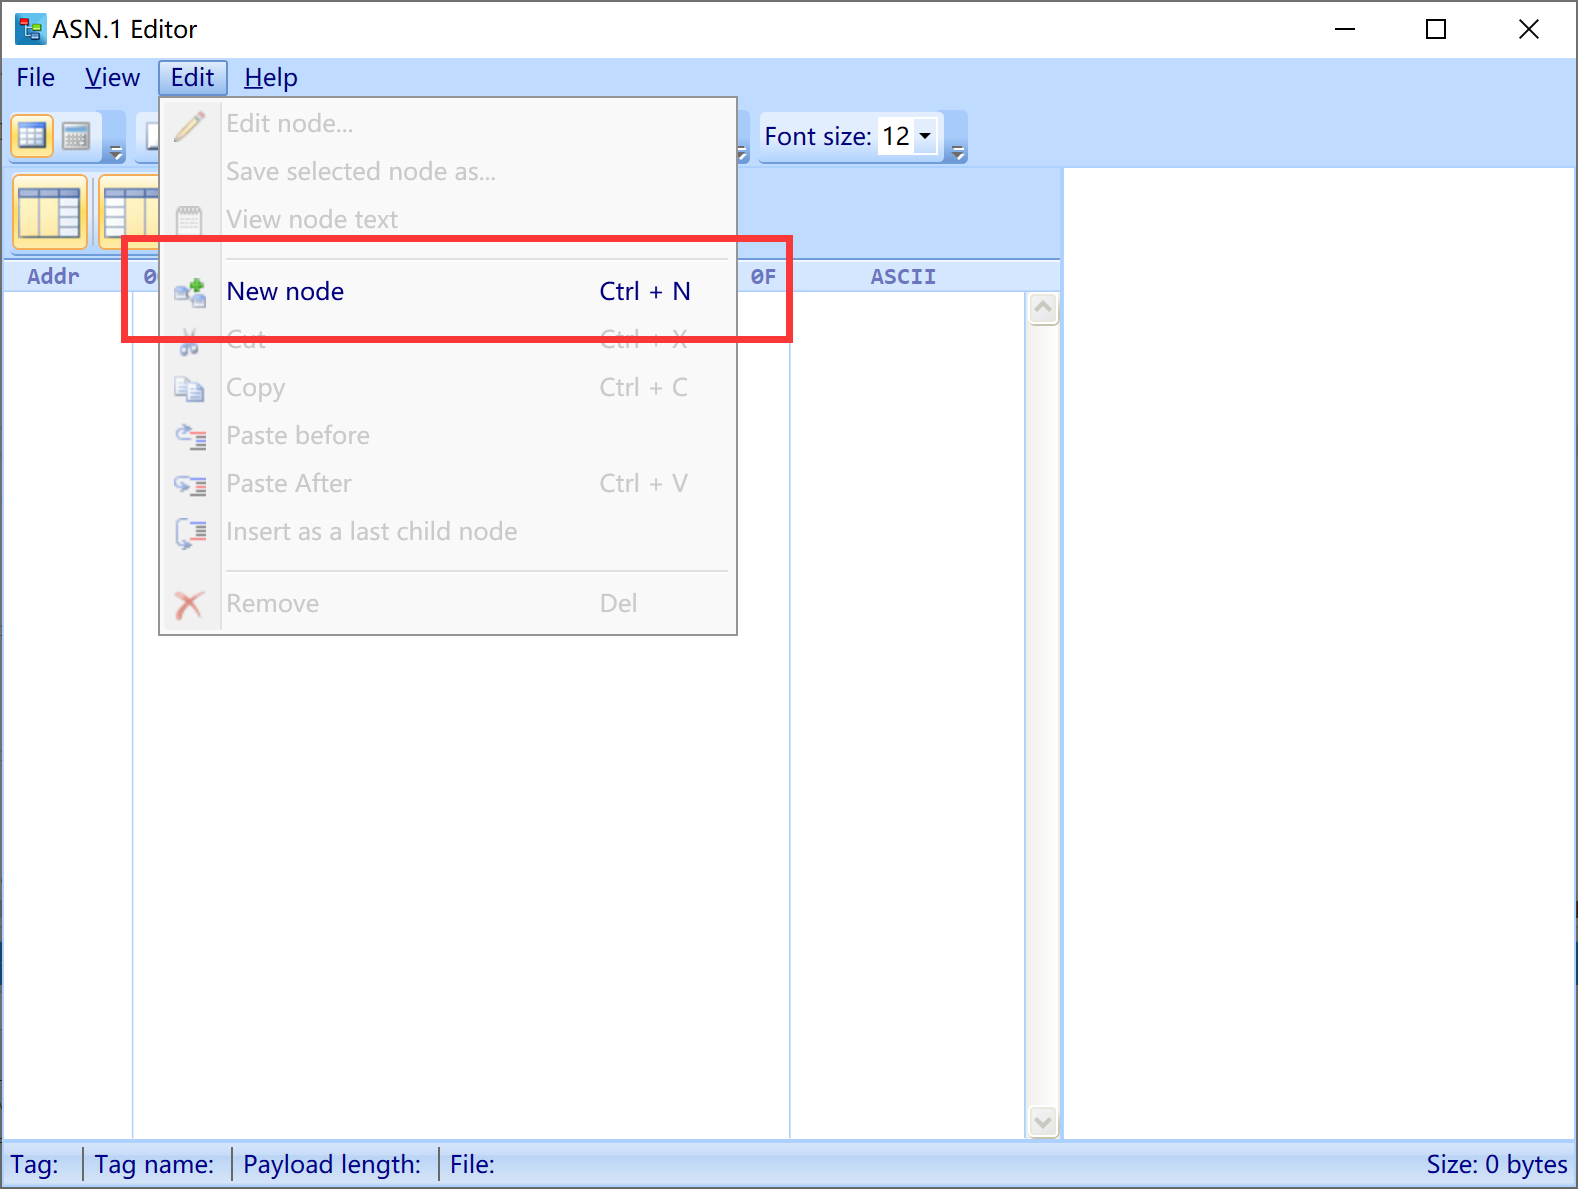Click the 0F column header
Screen dimensions: 1578x1189
763,277
